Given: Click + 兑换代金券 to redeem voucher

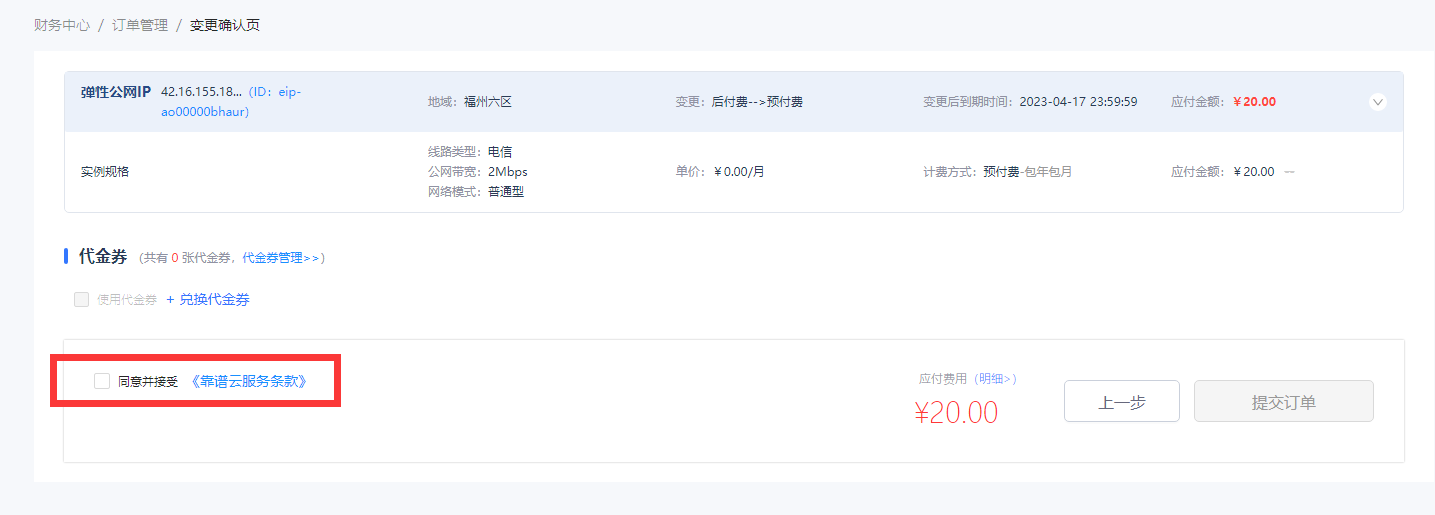Looking at the screenshot, I should [208, 299].
